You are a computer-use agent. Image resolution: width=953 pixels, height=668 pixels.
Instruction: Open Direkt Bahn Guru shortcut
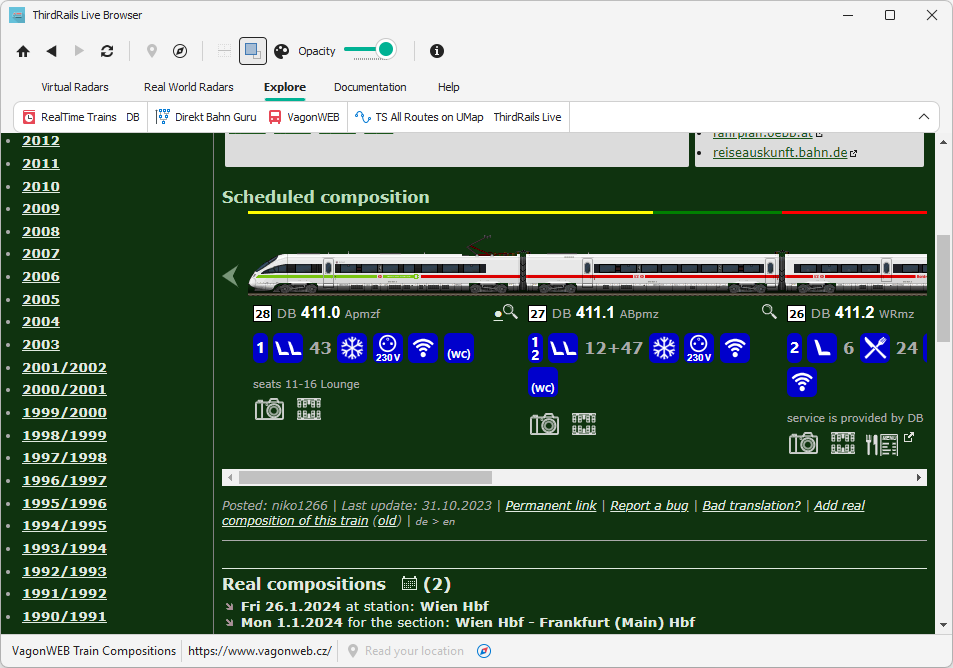pyautogui.click(x=207, y=117)
